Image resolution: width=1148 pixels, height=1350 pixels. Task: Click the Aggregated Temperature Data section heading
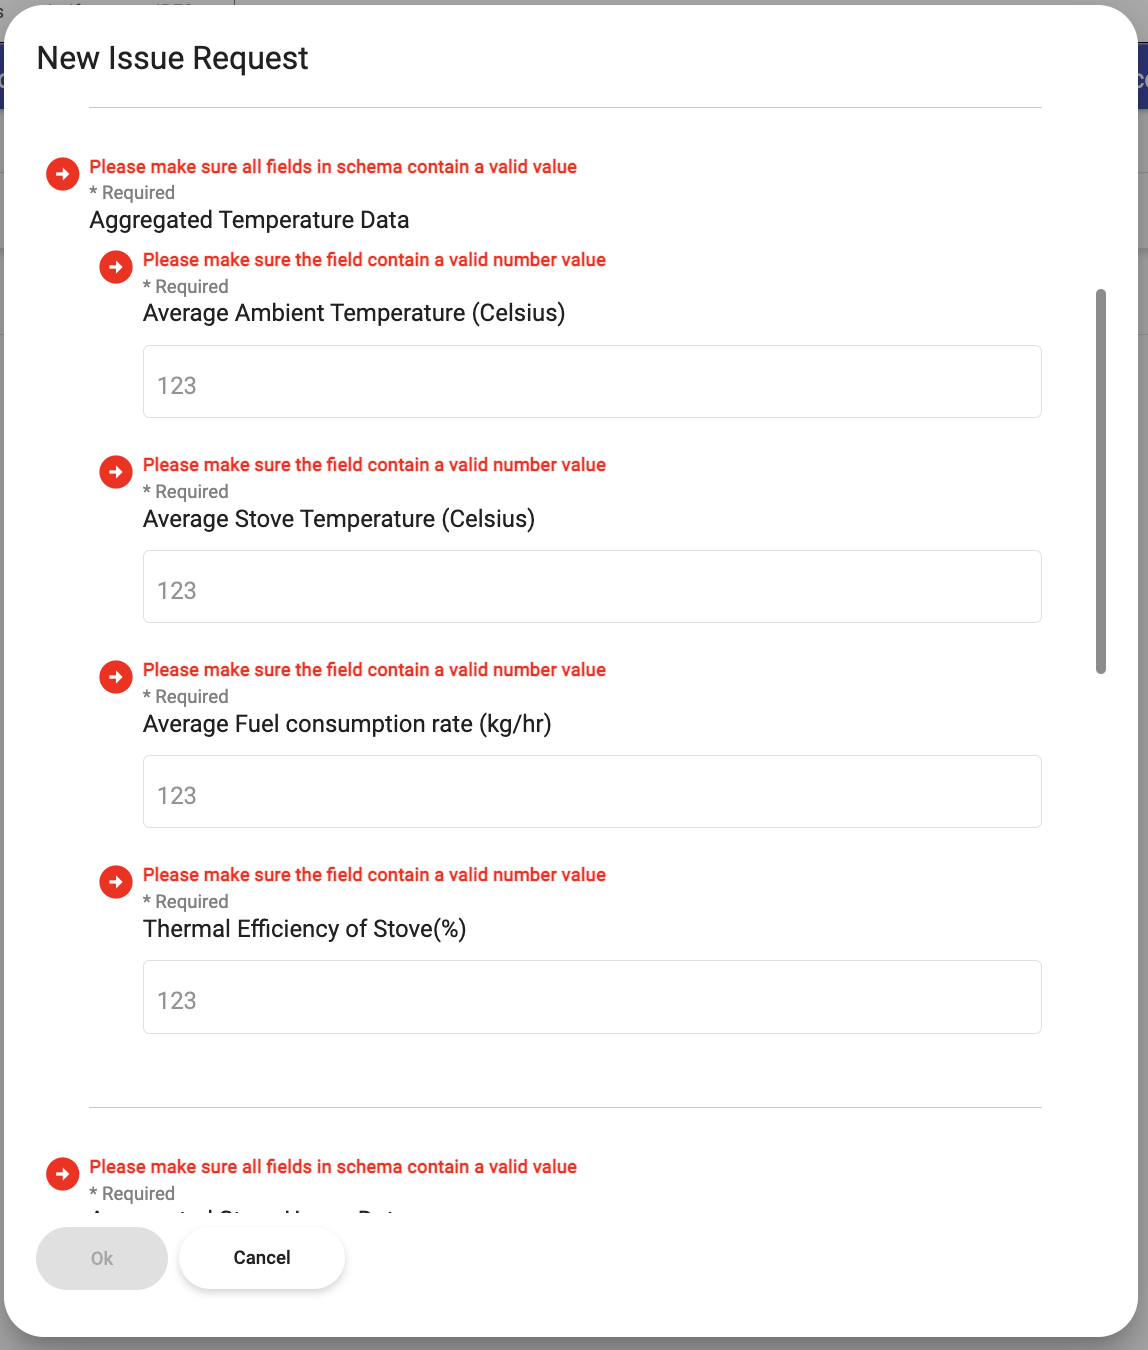pyautogui.click(x=249, y=220)
